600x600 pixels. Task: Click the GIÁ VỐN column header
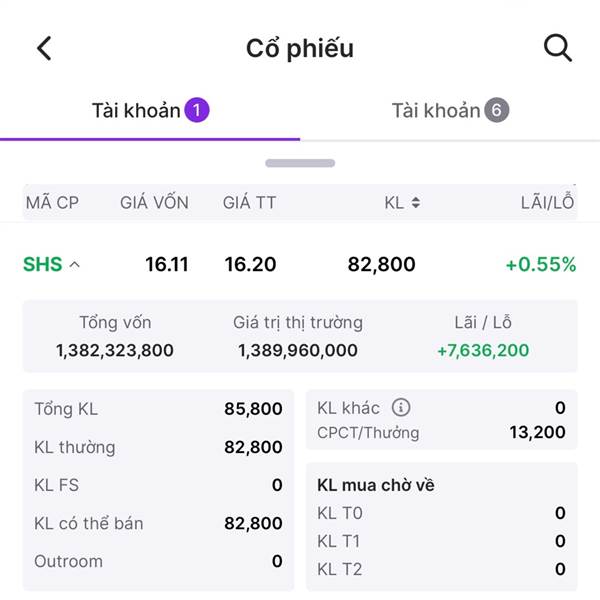pos(154,202)
